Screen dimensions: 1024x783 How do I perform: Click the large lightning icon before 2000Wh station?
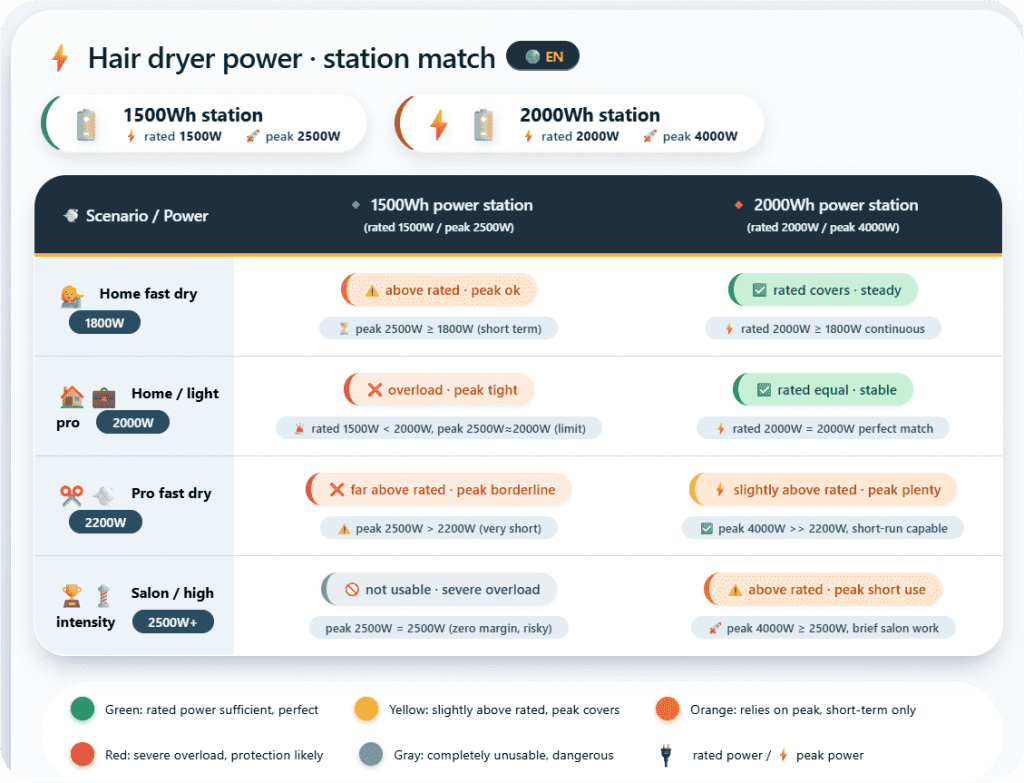click(438, 124)
